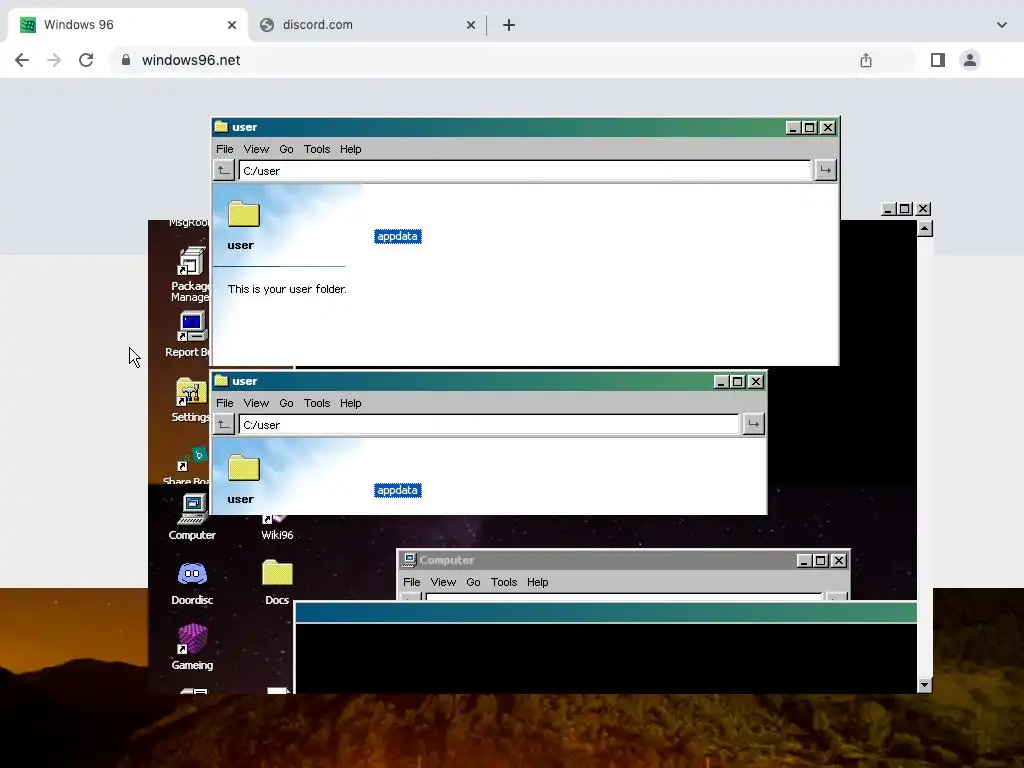Open Go menu in top user window
This screenshot has height=768, width=1024.
(x=286, y=149)
